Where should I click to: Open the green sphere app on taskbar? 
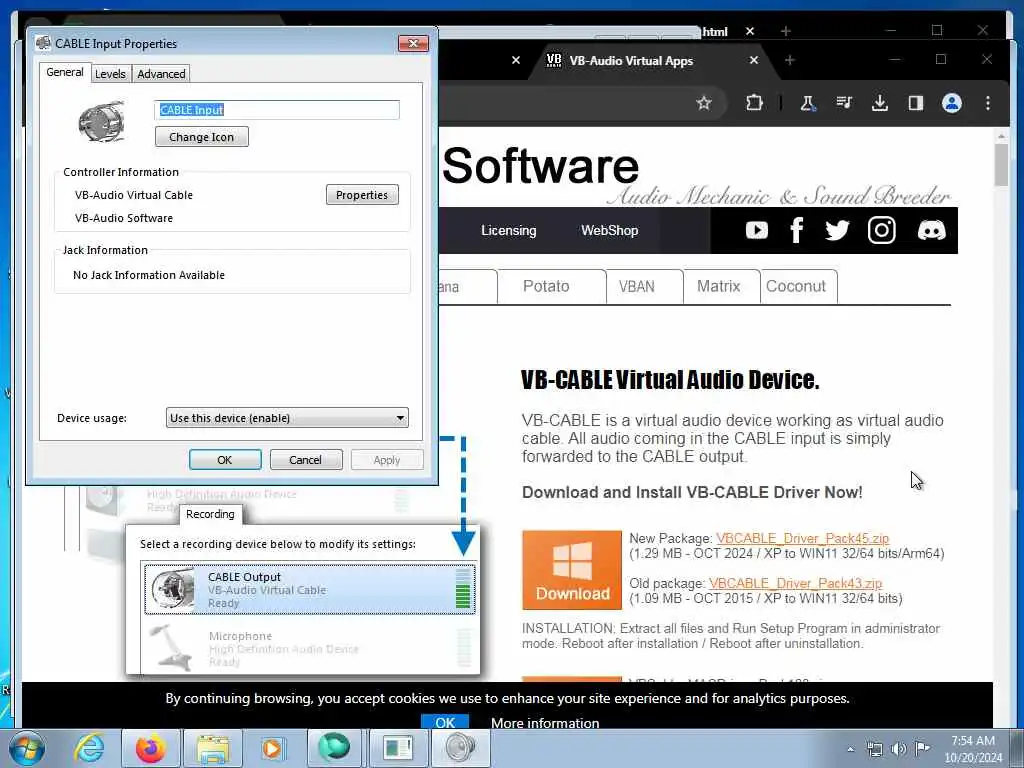(x=334, y=748)
